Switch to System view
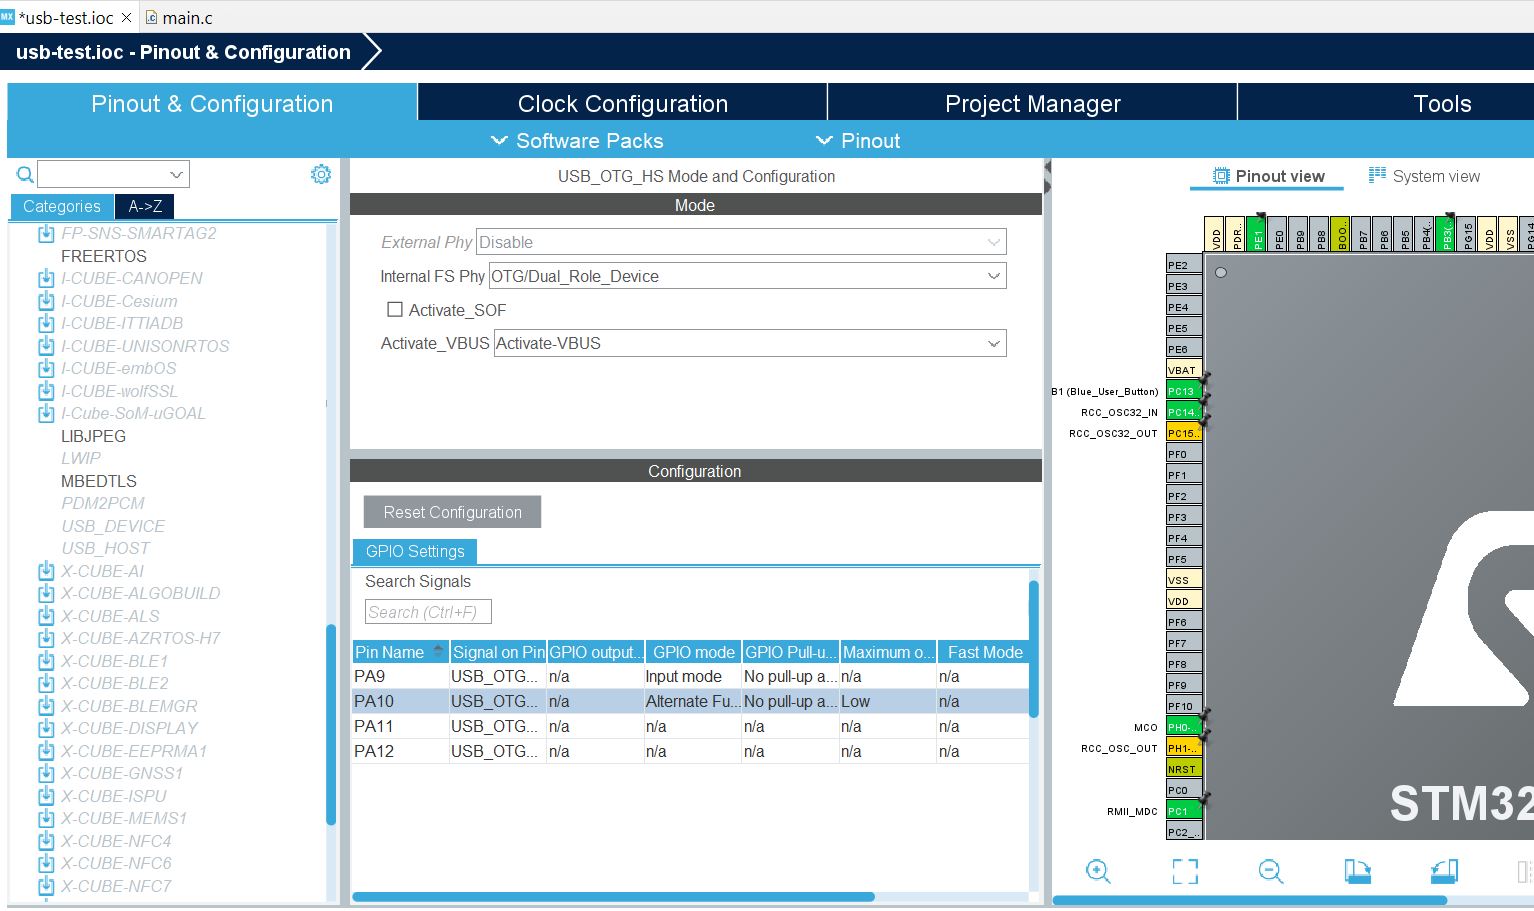The width and height of the screenshot is (1534, 911). [x=1424, y=176]
